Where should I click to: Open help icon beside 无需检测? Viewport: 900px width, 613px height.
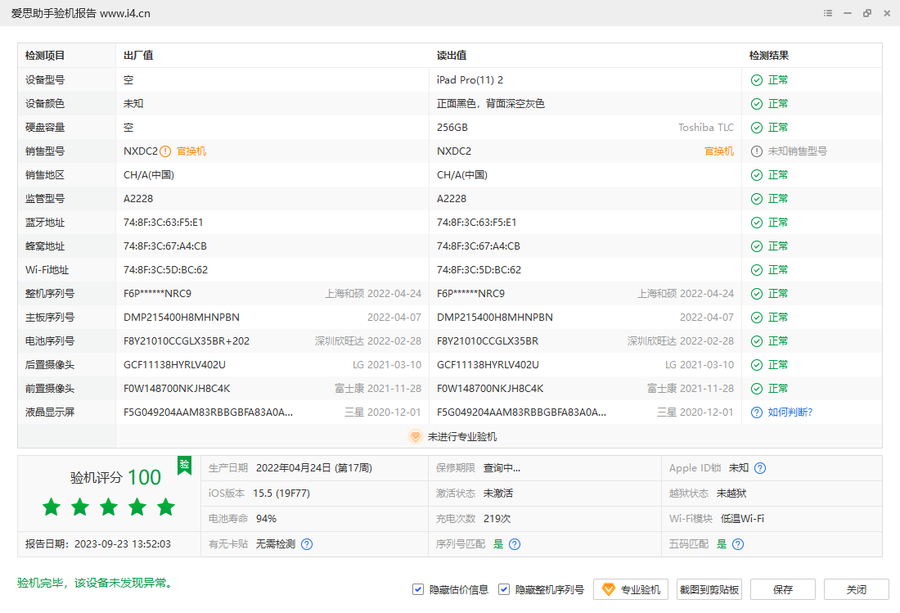307,544
